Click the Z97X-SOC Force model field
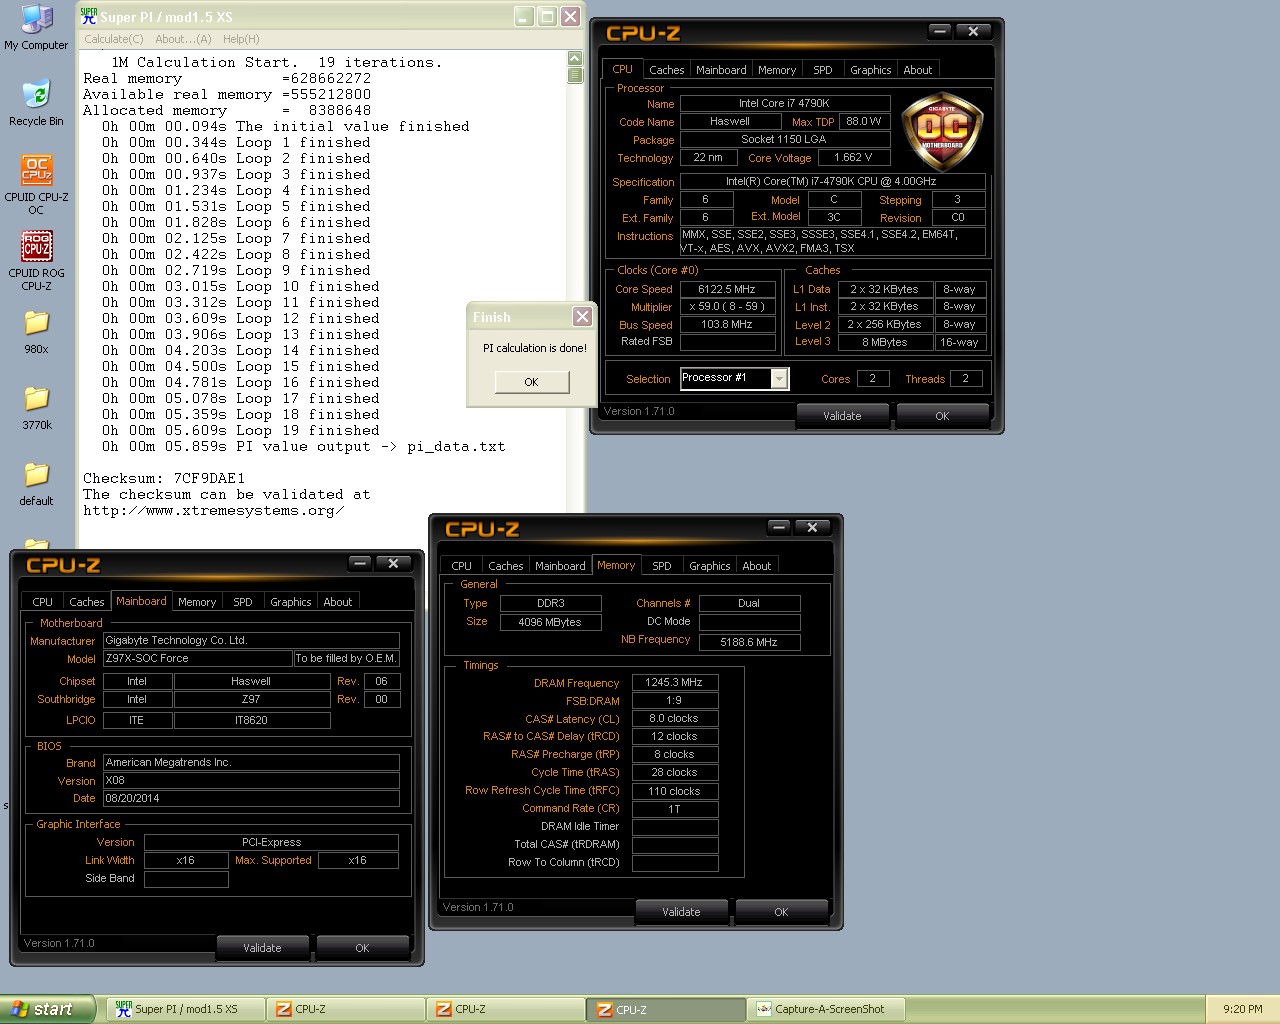 (198, 658)
